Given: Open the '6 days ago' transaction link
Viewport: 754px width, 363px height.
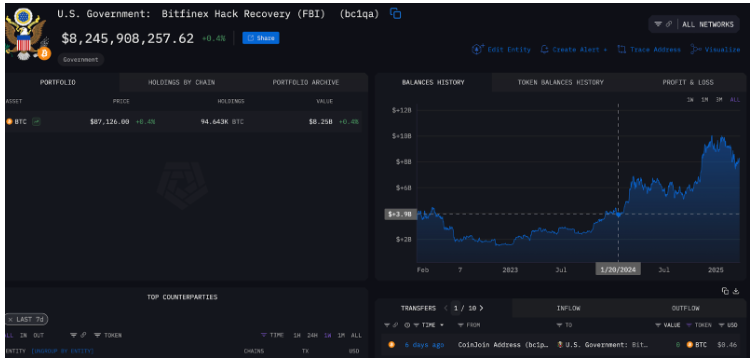Looking at the screenshot, I should (x=424, y=345).
